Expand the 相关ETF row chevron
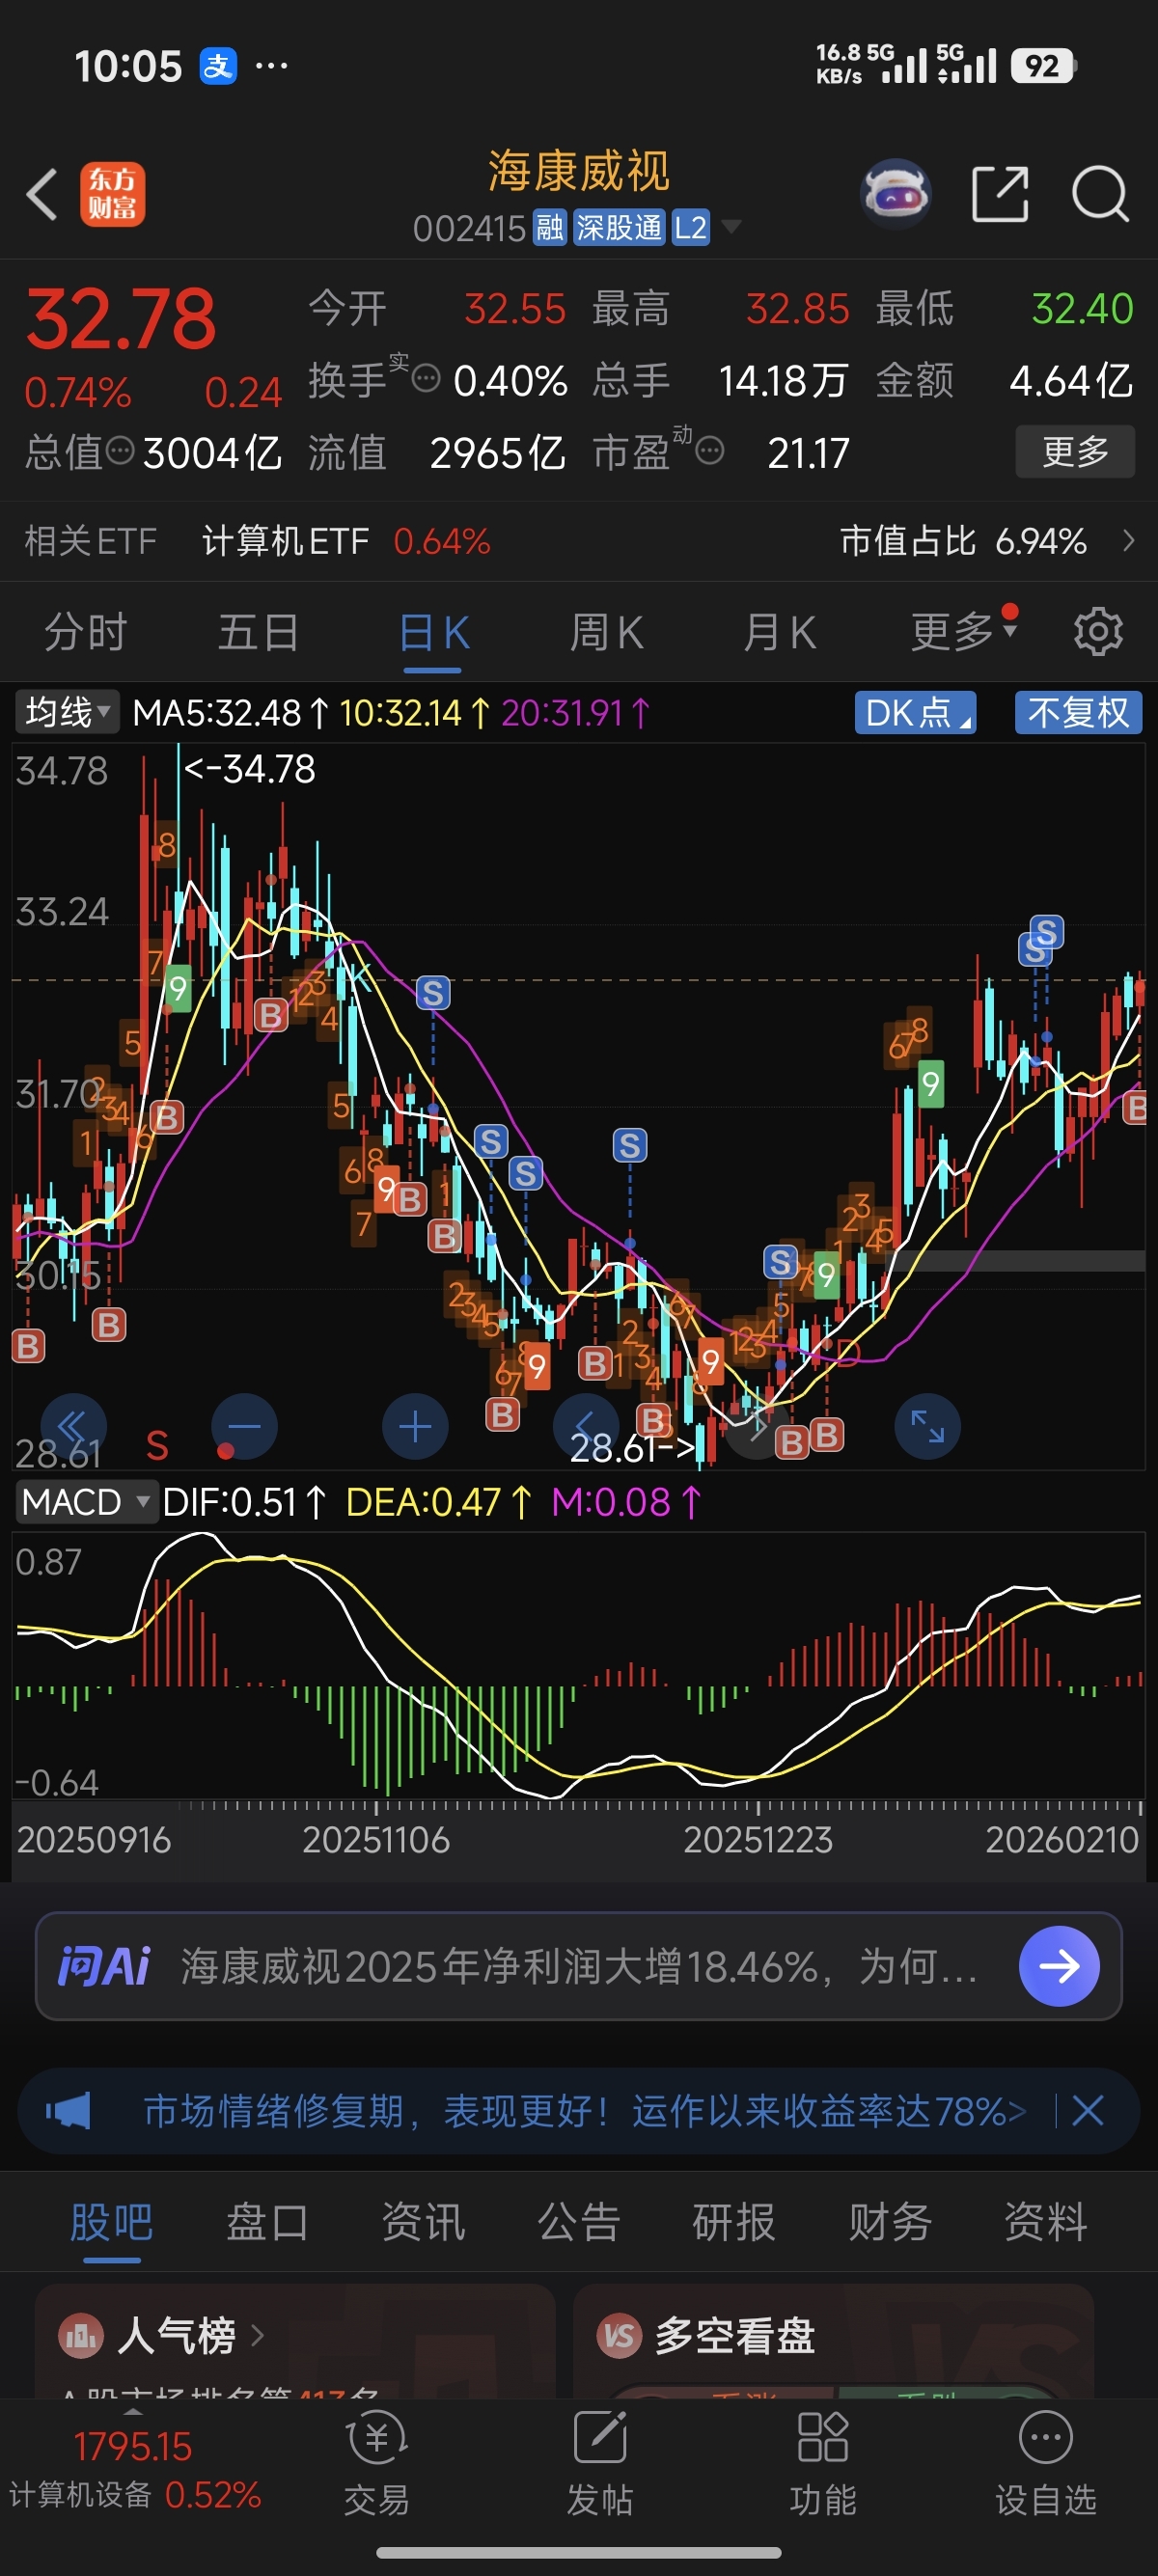This screenshot has height=2576, width=1158. [1129, 541]
